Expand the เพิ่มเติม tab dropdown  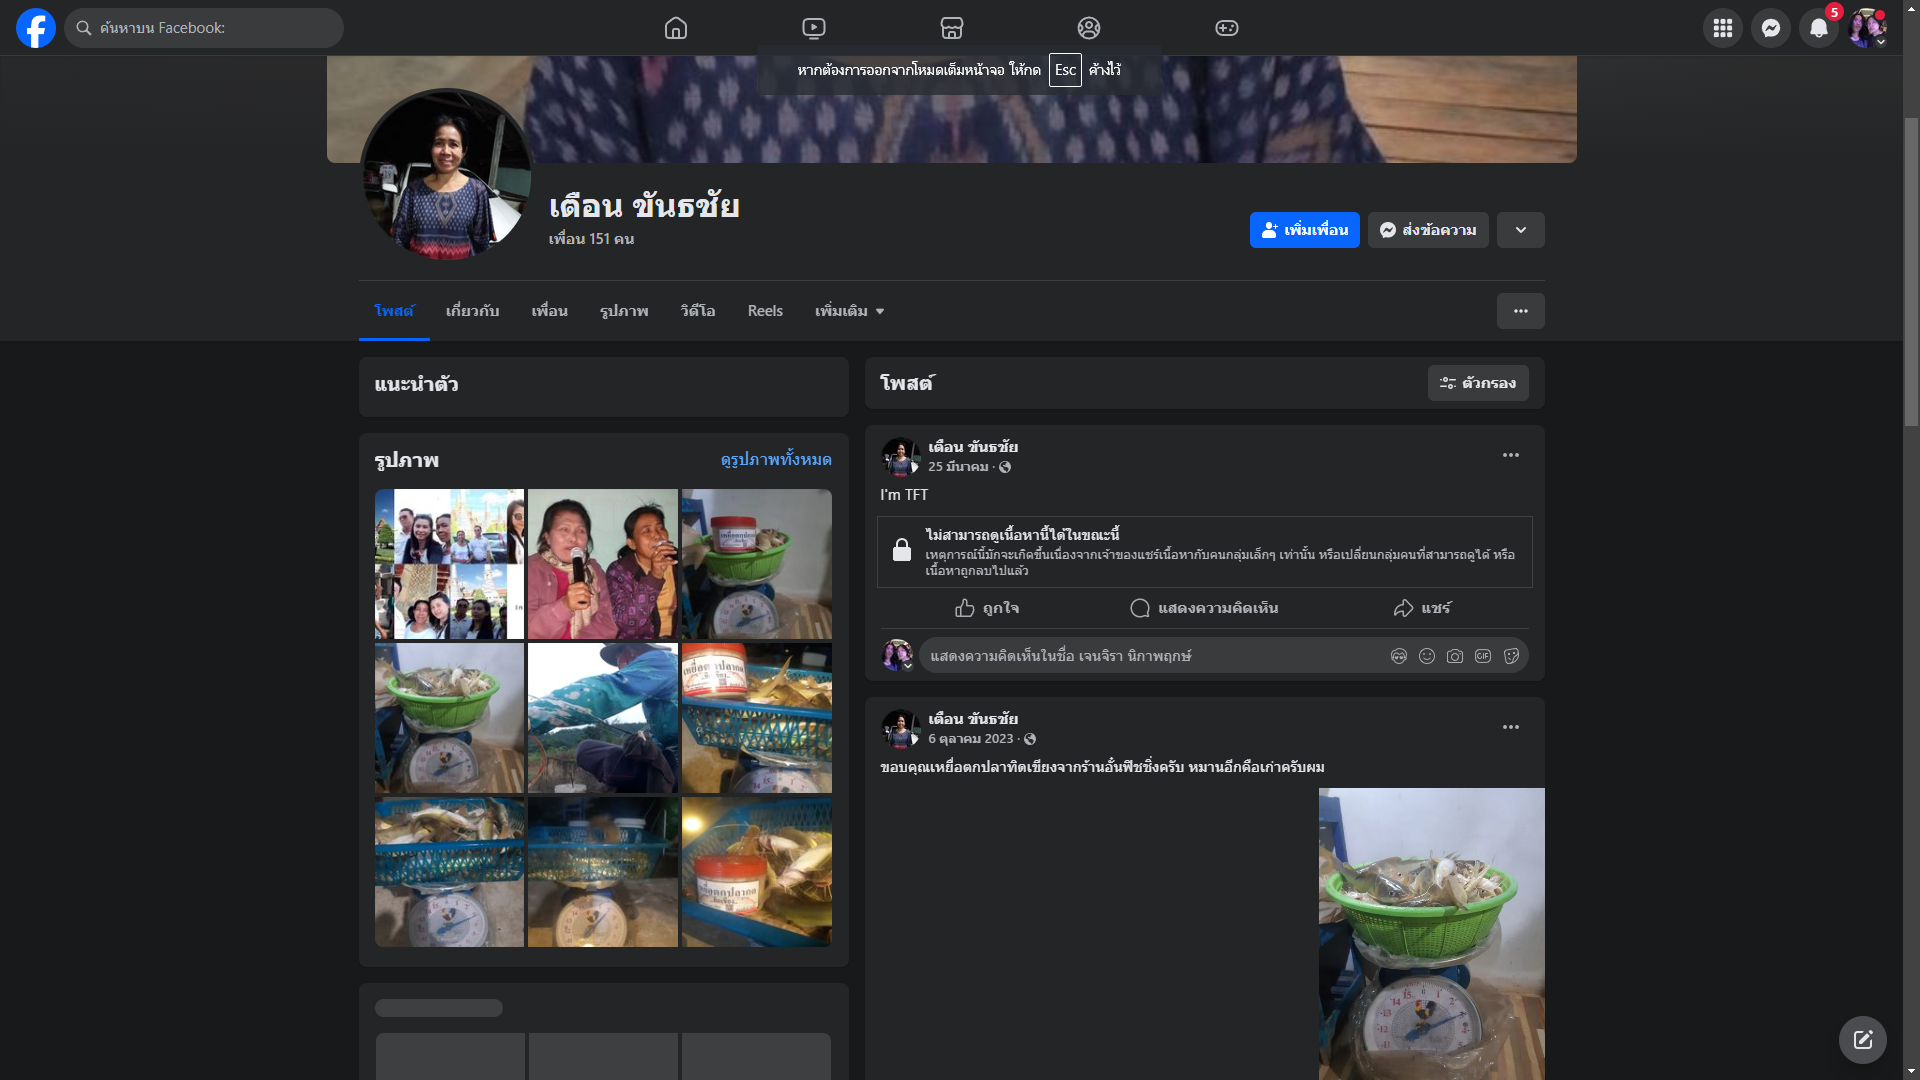[x=849, y=311]
